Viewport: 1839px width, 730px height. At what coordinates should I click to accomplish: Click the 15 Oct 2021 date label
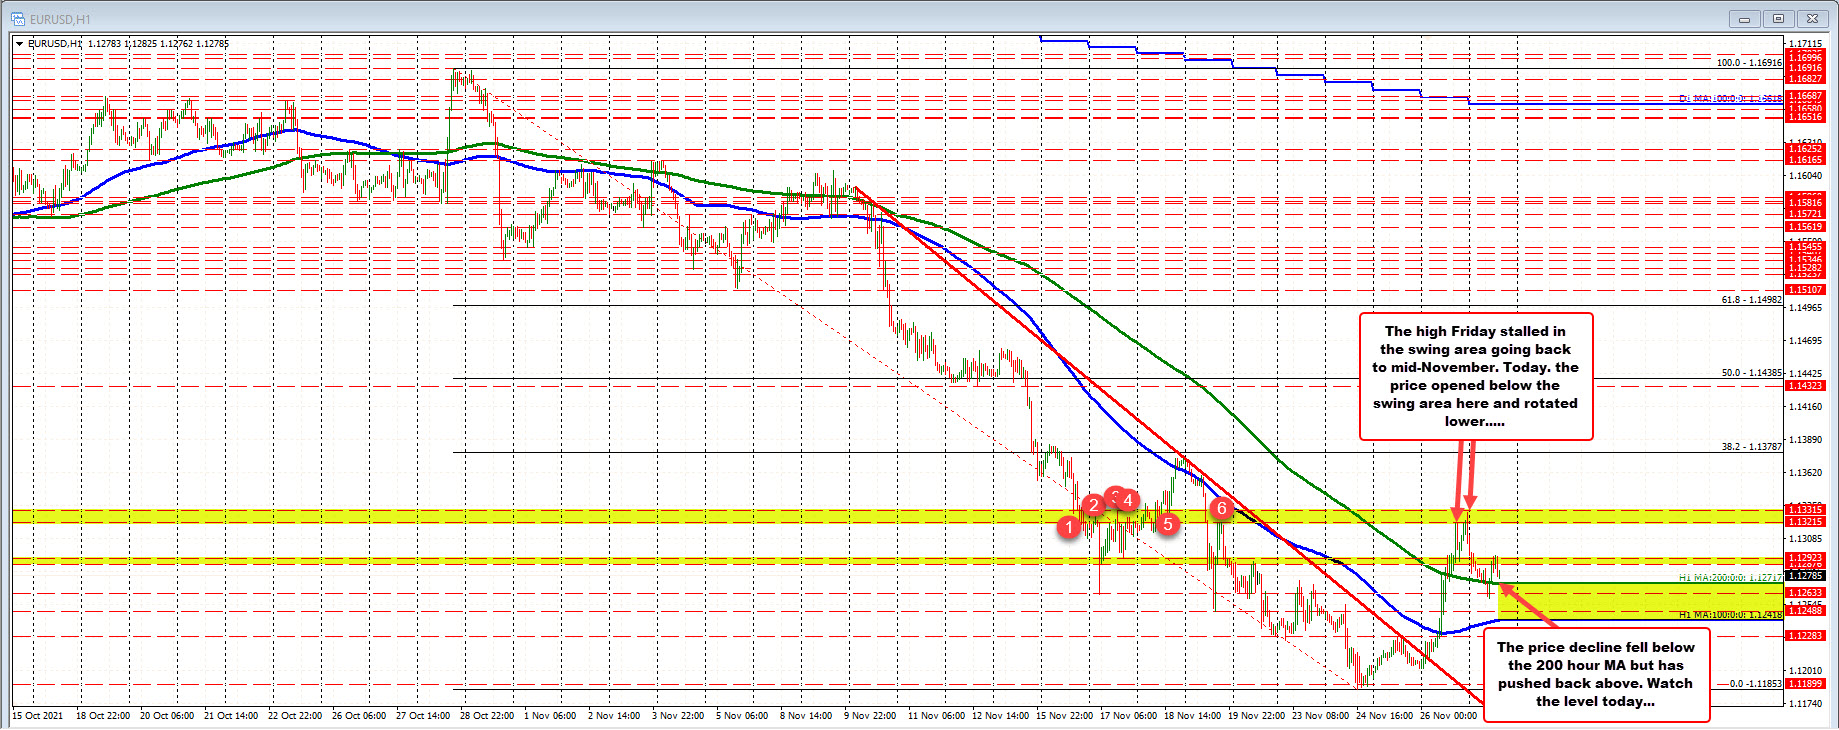pyautogui.click(x=37, y=716)
